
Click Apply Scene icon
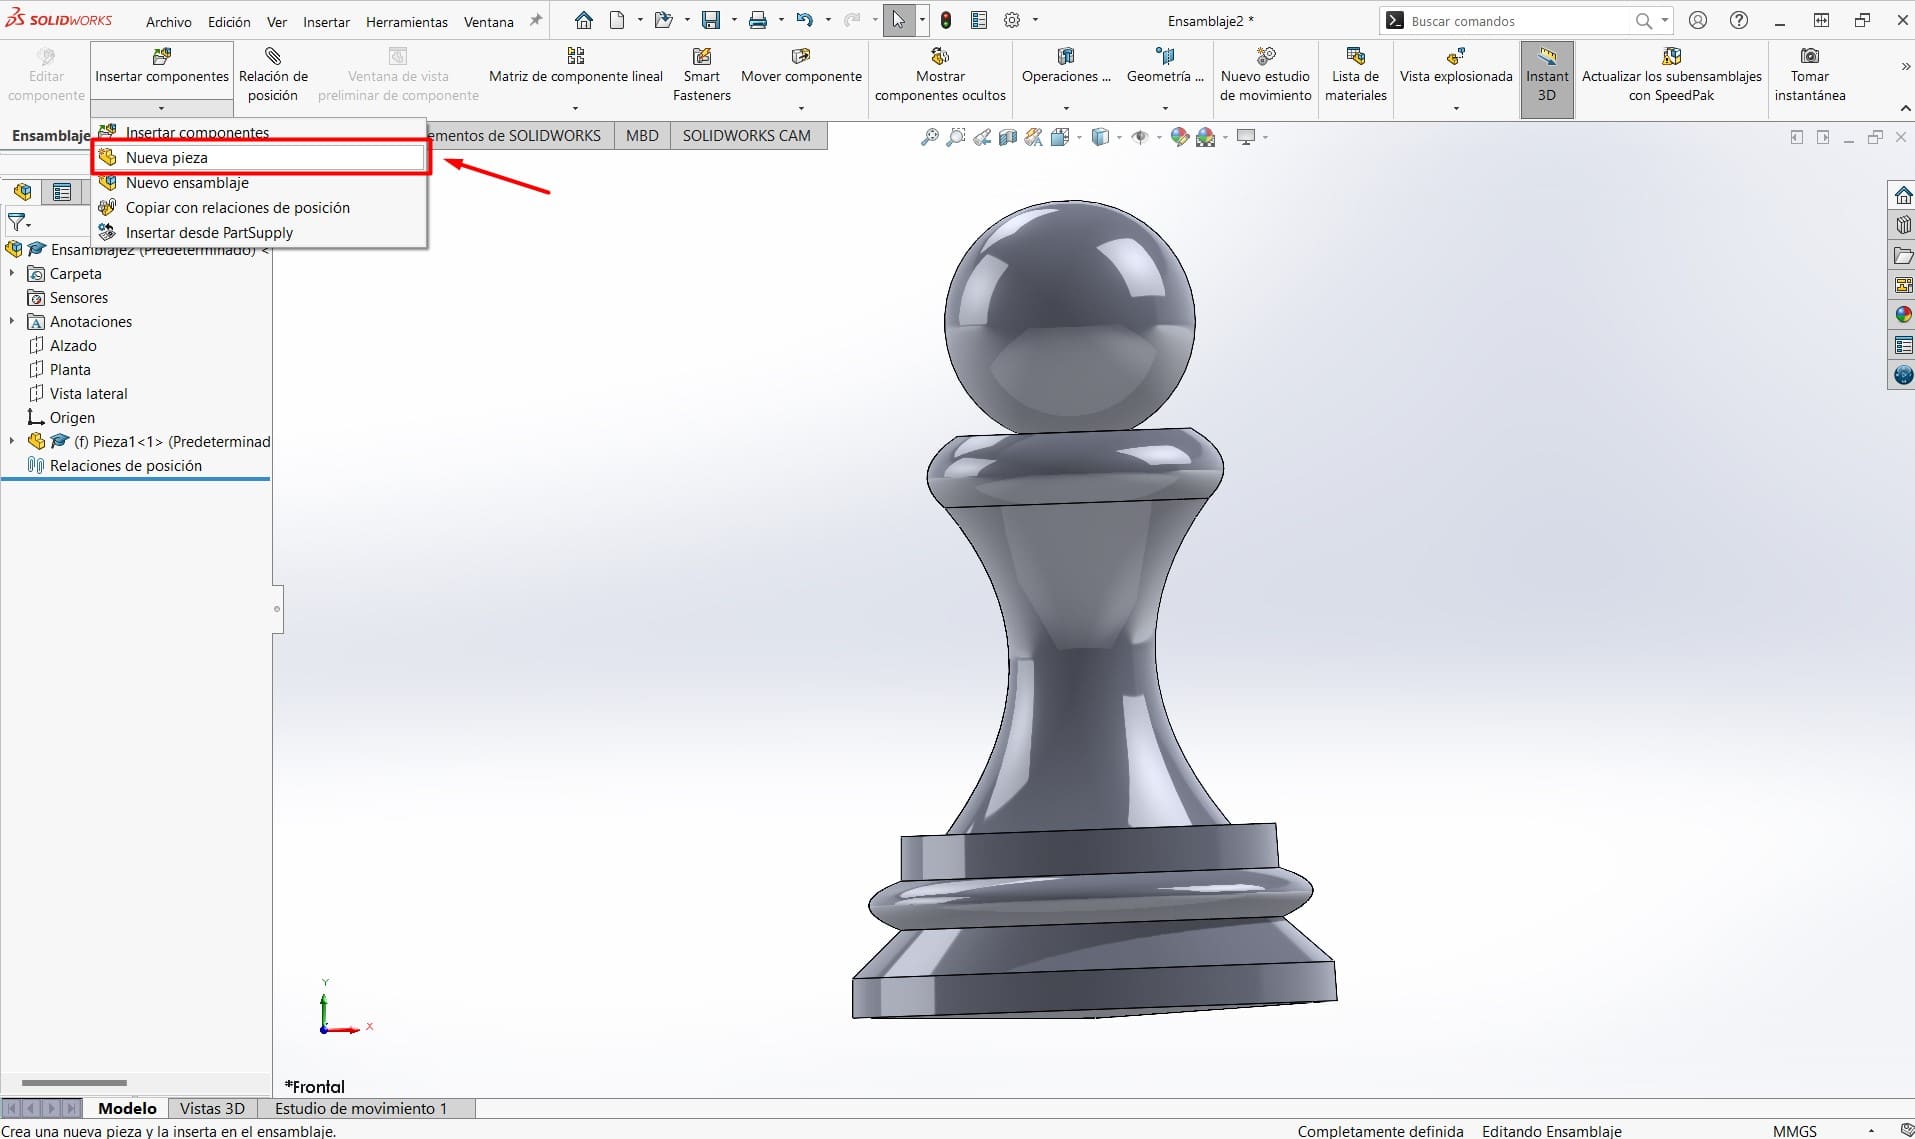point(1206,137)
